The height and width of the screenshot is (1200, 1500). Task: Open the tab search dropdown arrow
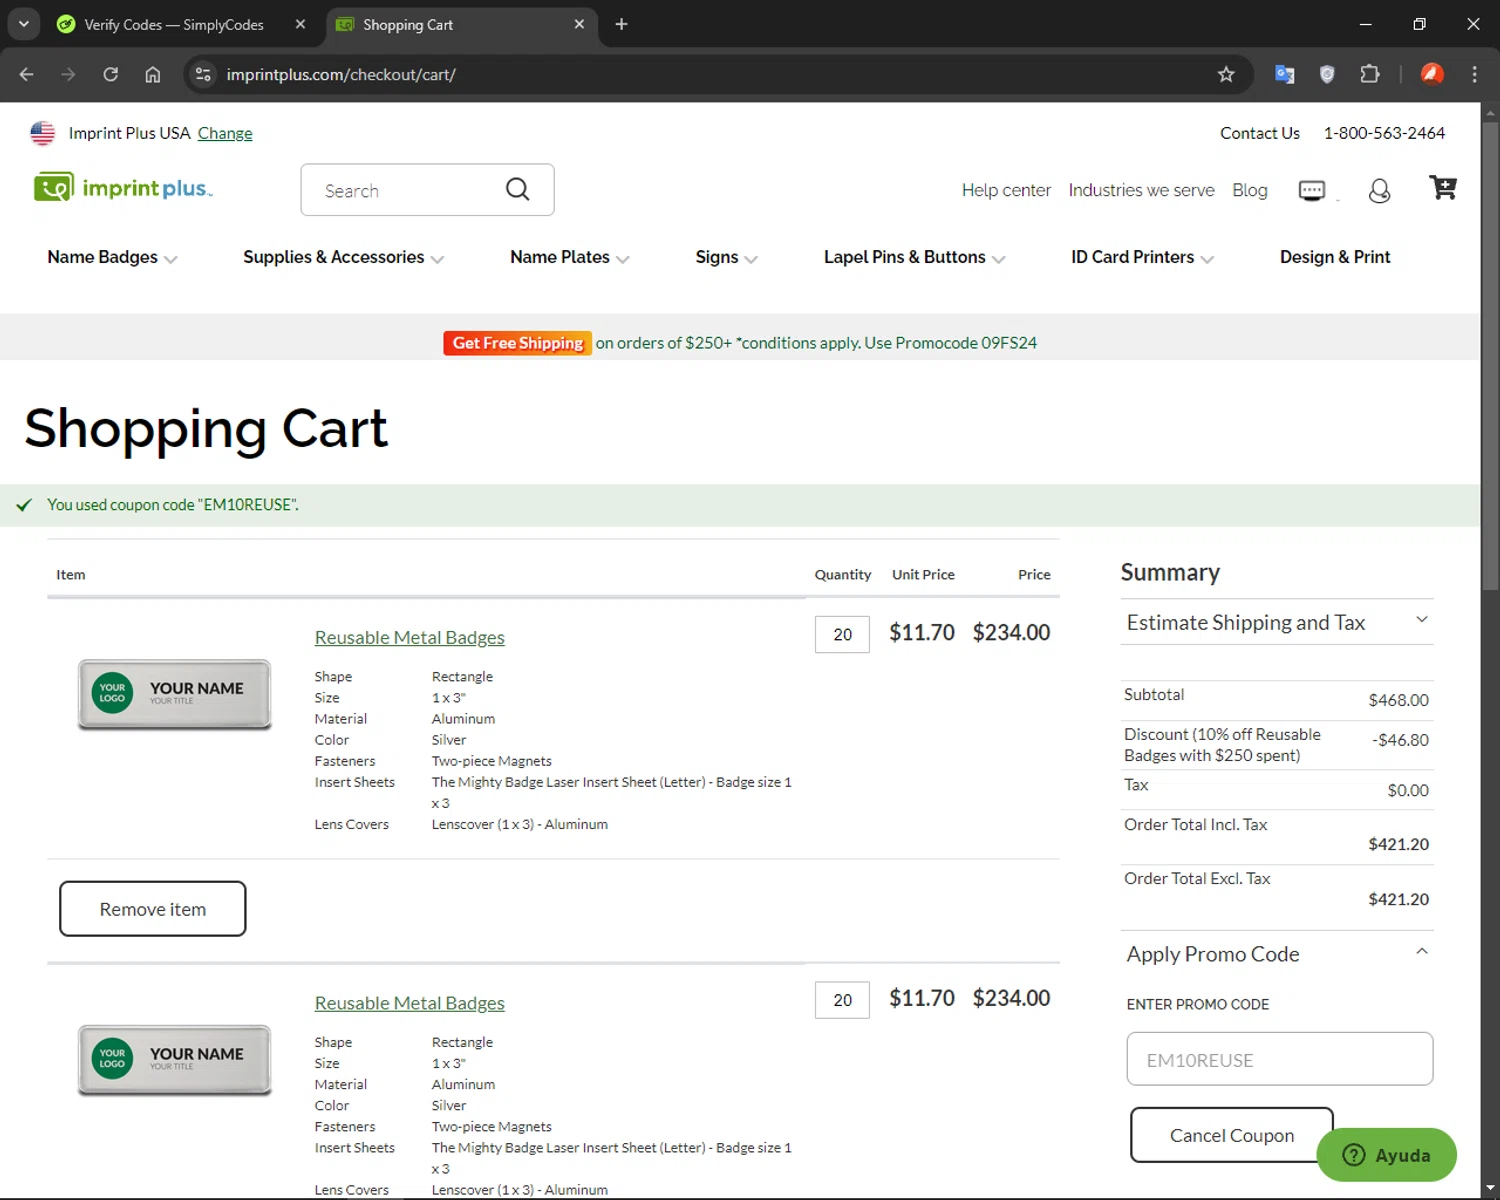[23, 24]
